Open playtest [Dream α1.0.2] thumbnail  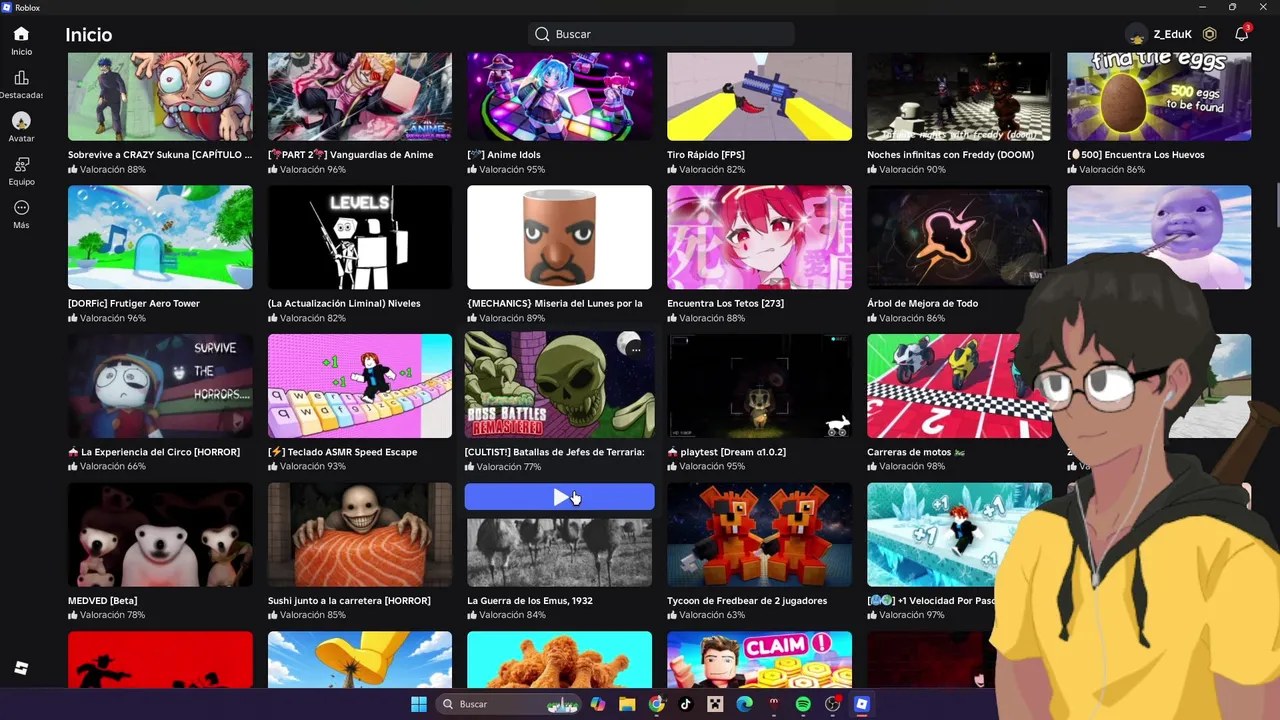[x=760, y=386]
